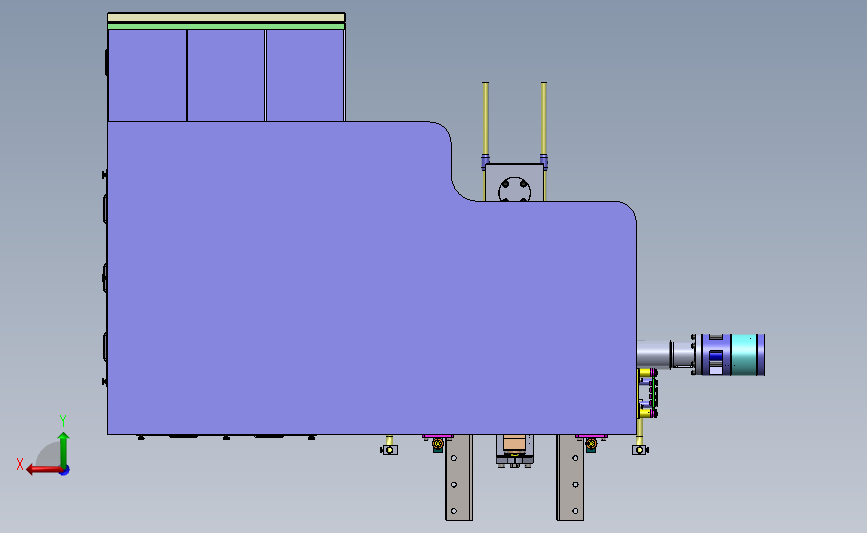
Task: Select the cyan motor section
Action: (744, 354)
